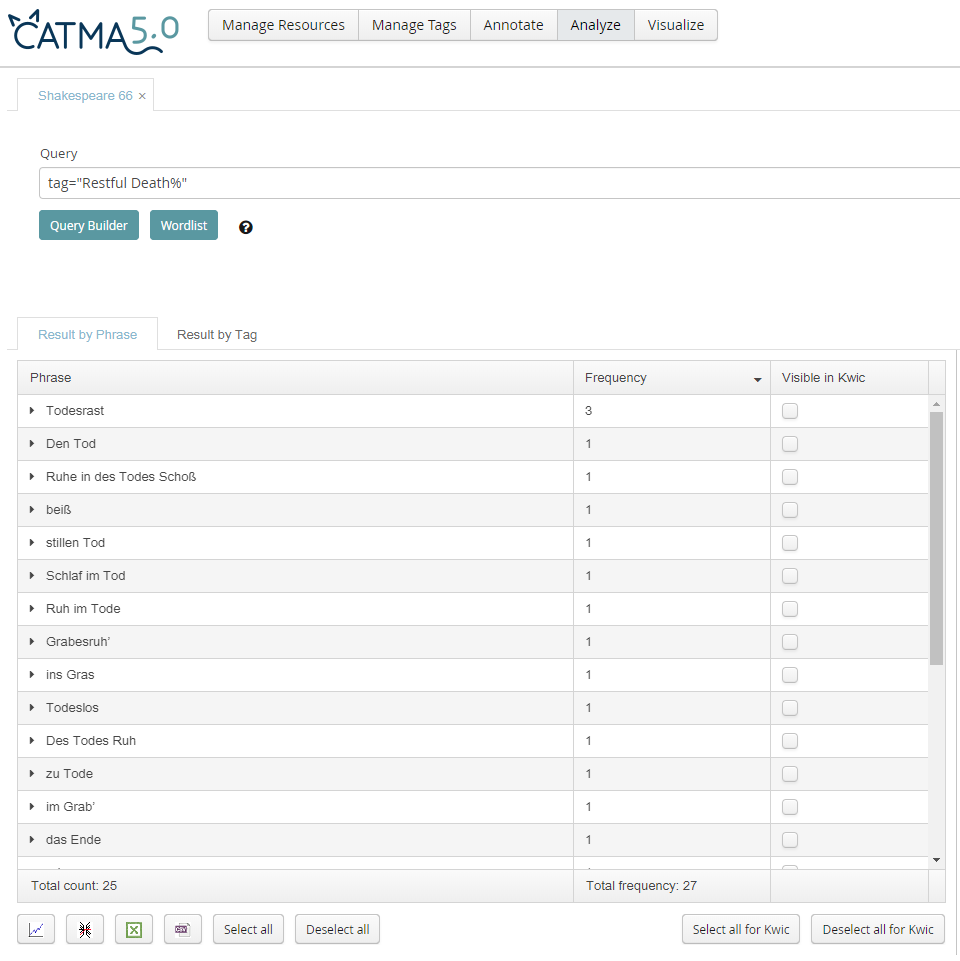Close the Shakespeare 66 tab

click(142, 96)
